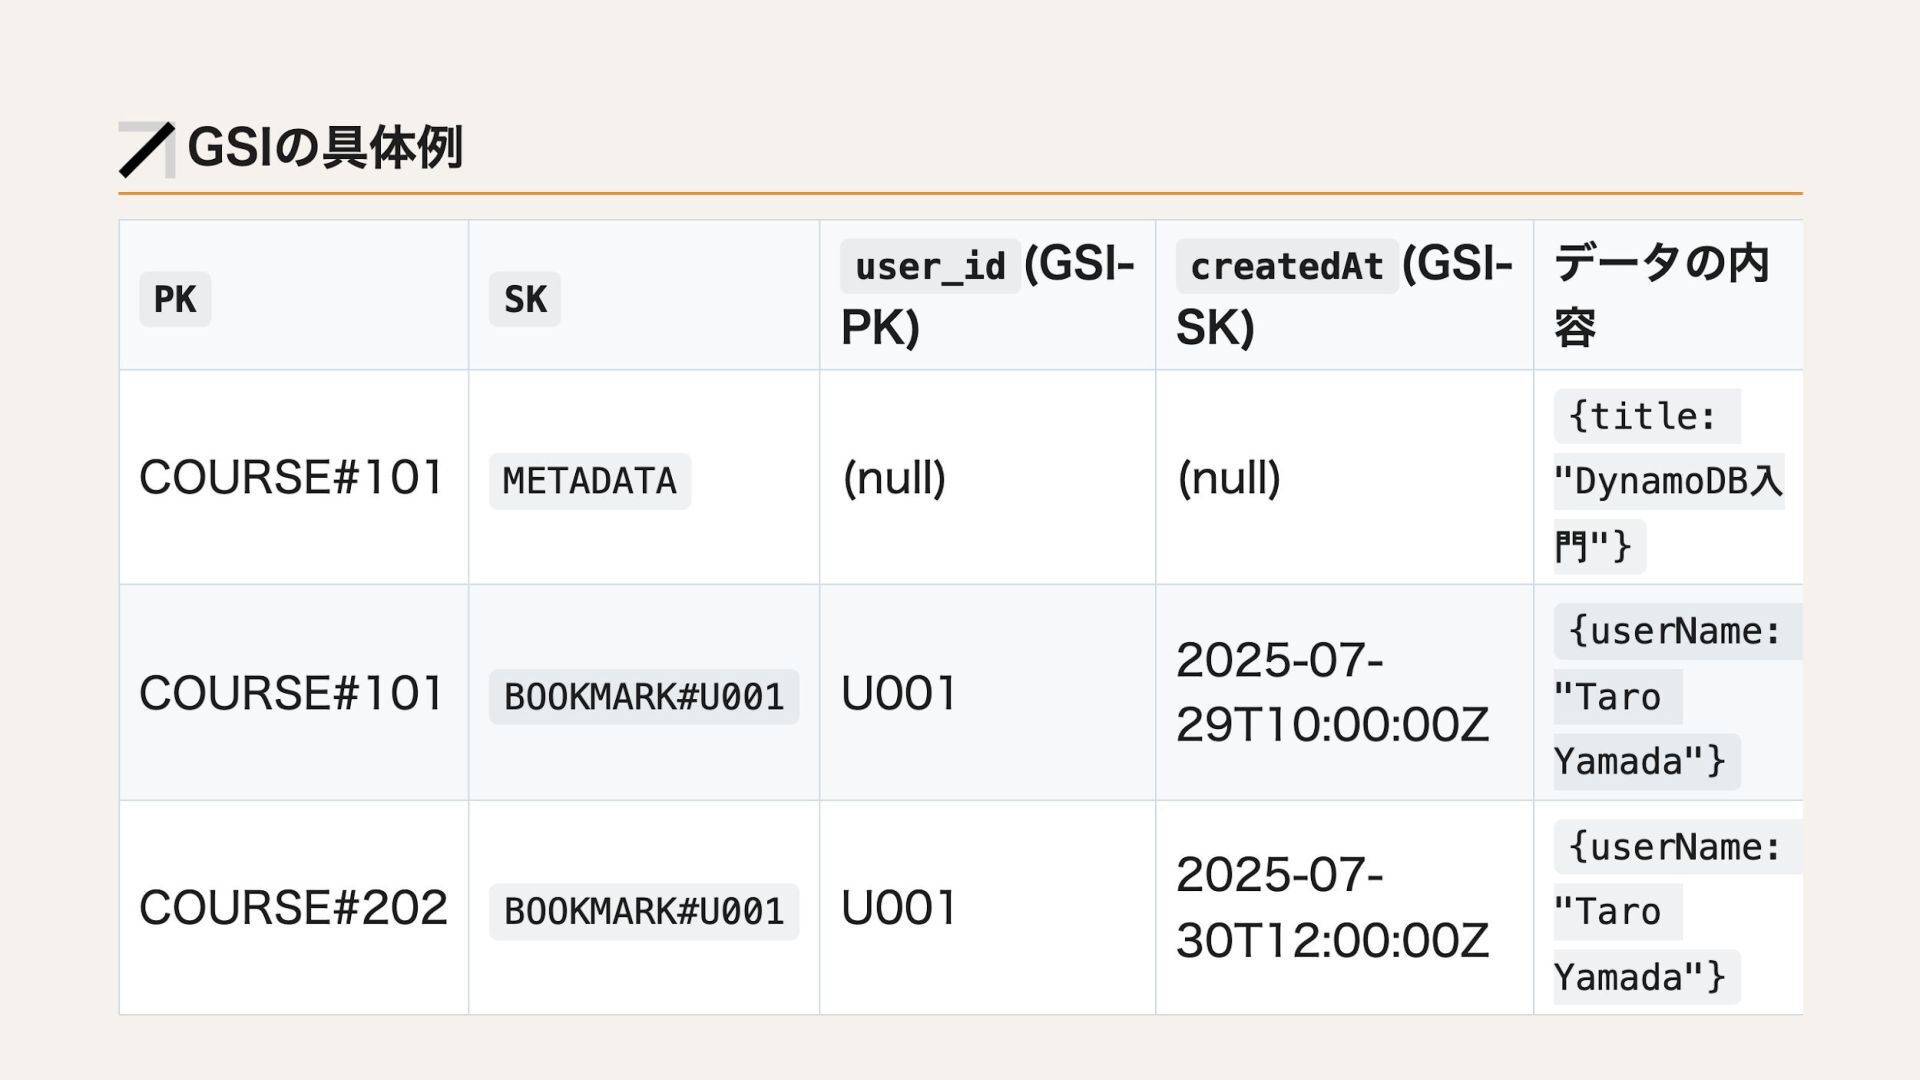Click the 'データの内容' column header
The width and height of the screenshot is (1920, 1080).
click(1668, 295)
